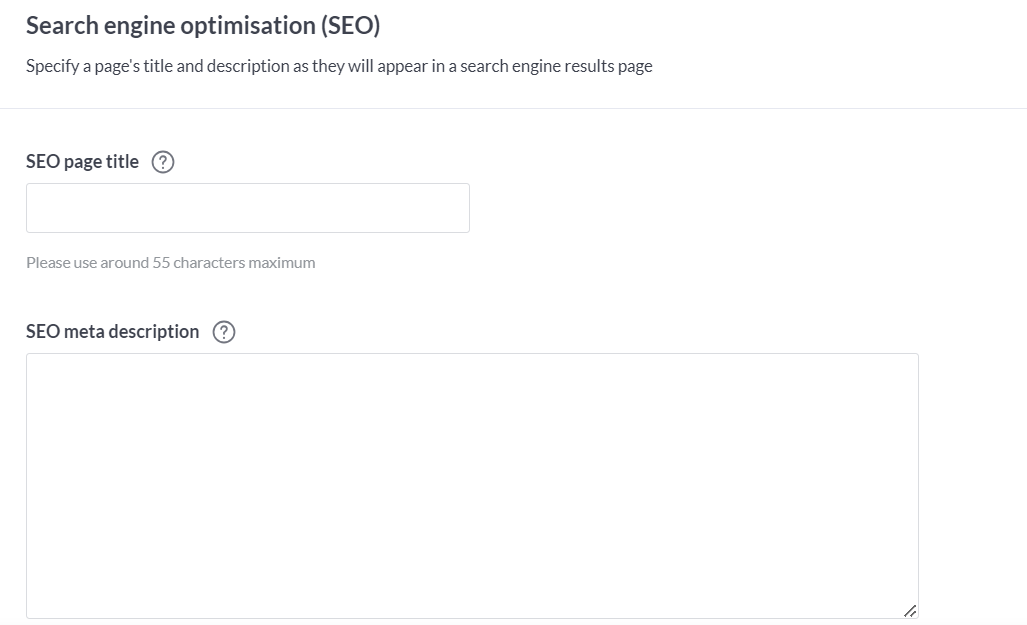Click the horizontal divider under the subtitle
The image size is (1027, 625).
point(513,108)
